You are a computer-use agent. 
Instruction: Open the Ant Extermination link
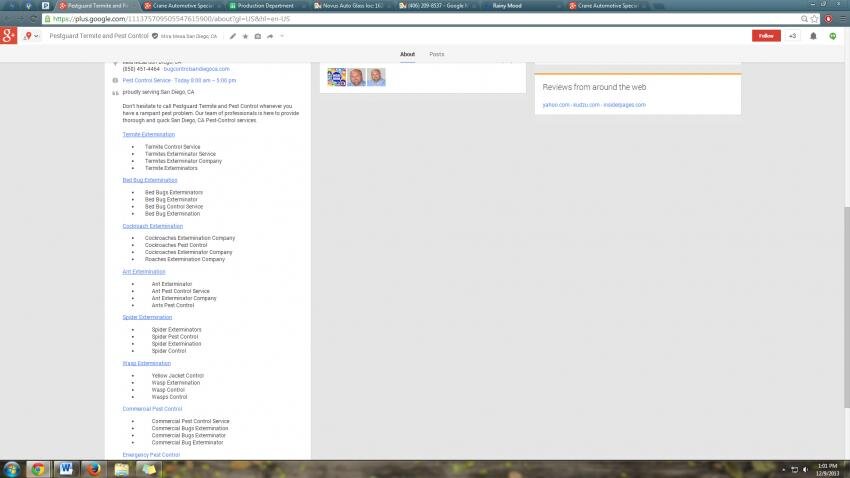pos(144,272)
